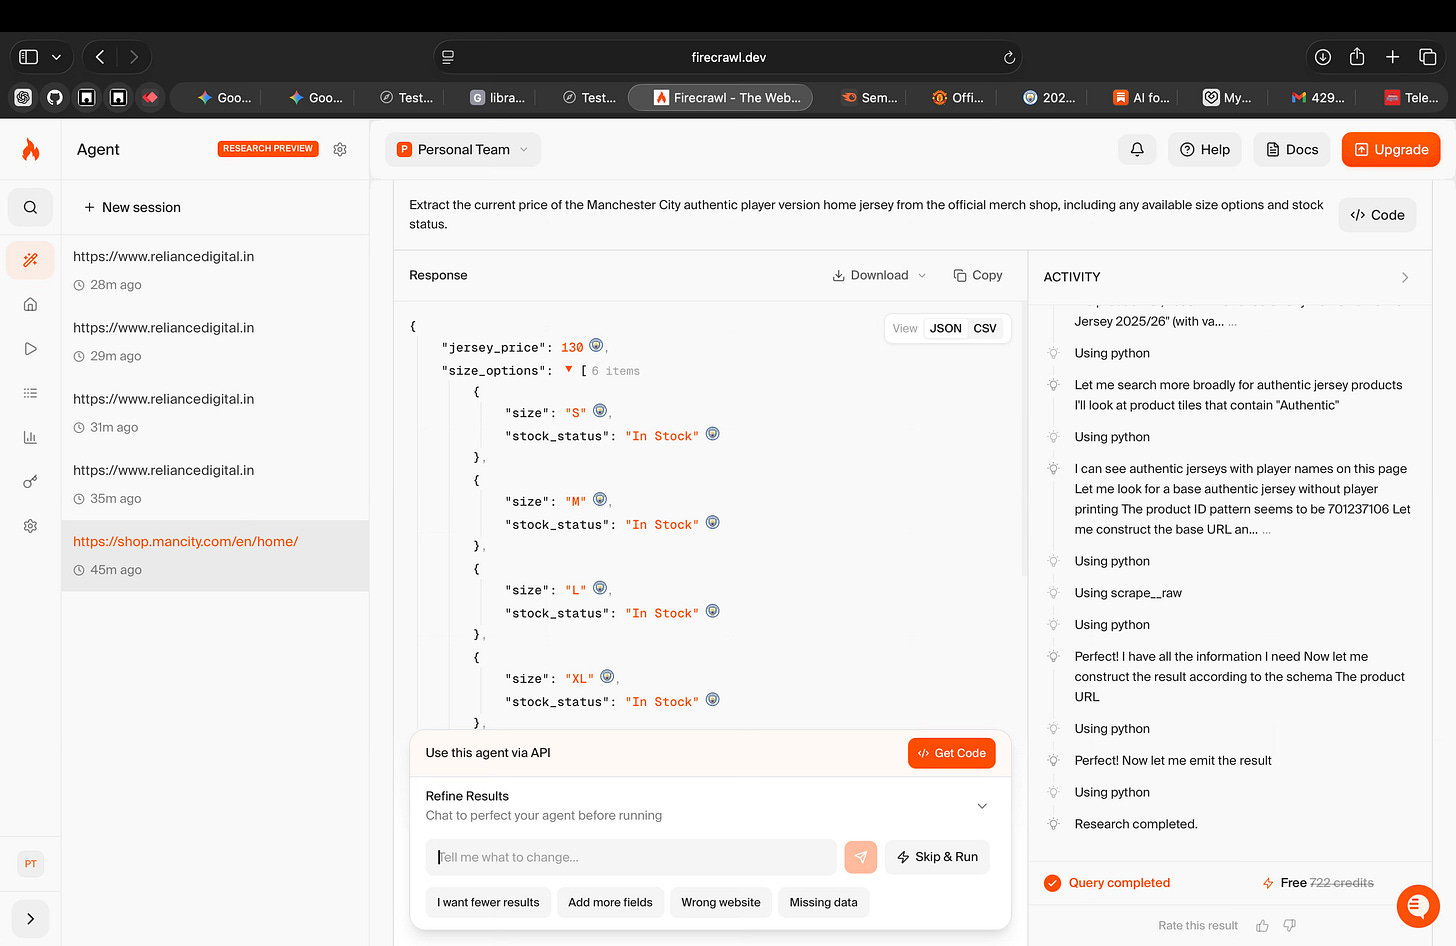Image resolution: width=1456 pixels, height=946 pixels.
Task: Select the Agent wand icon in sidebar
Action: point(31,260)
